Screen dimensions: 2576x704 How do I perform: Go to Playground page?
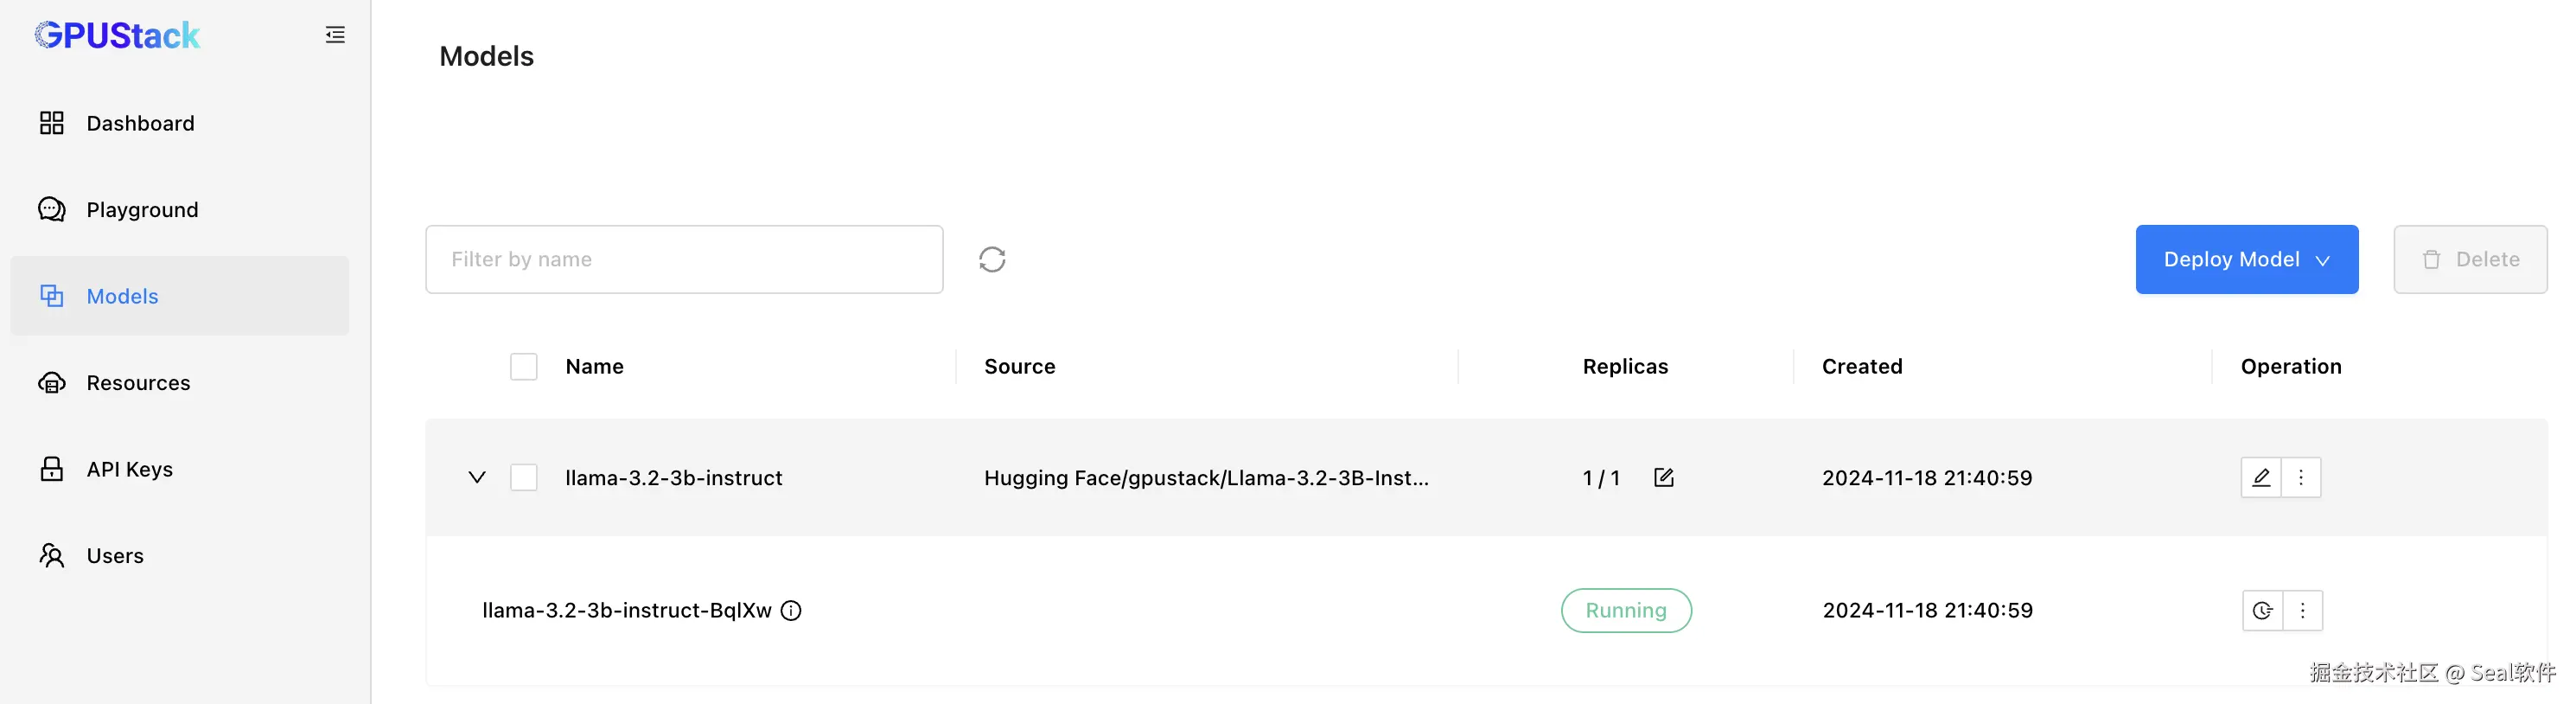click(x=142, y=210)
